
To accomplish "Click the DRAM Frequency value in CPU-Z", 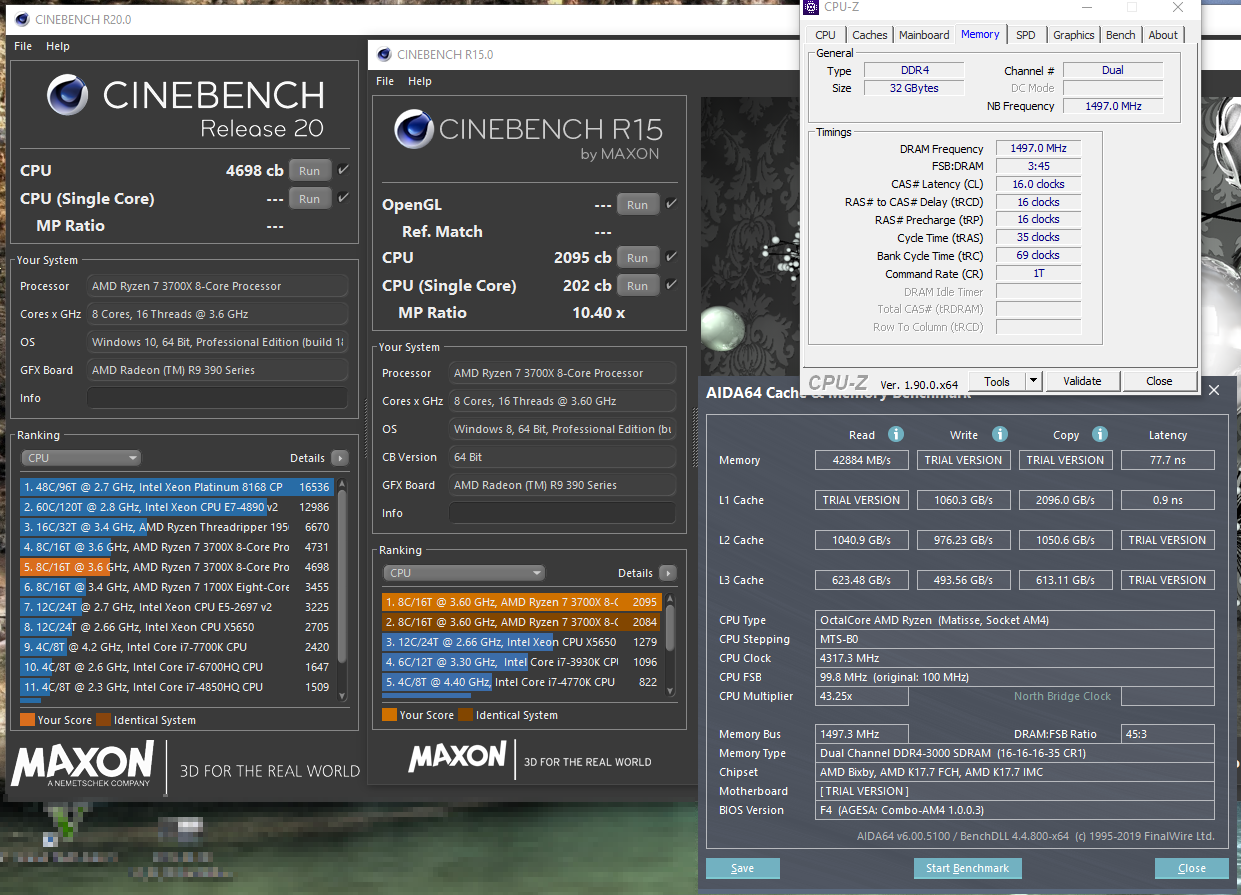I will coord(1038,148).
